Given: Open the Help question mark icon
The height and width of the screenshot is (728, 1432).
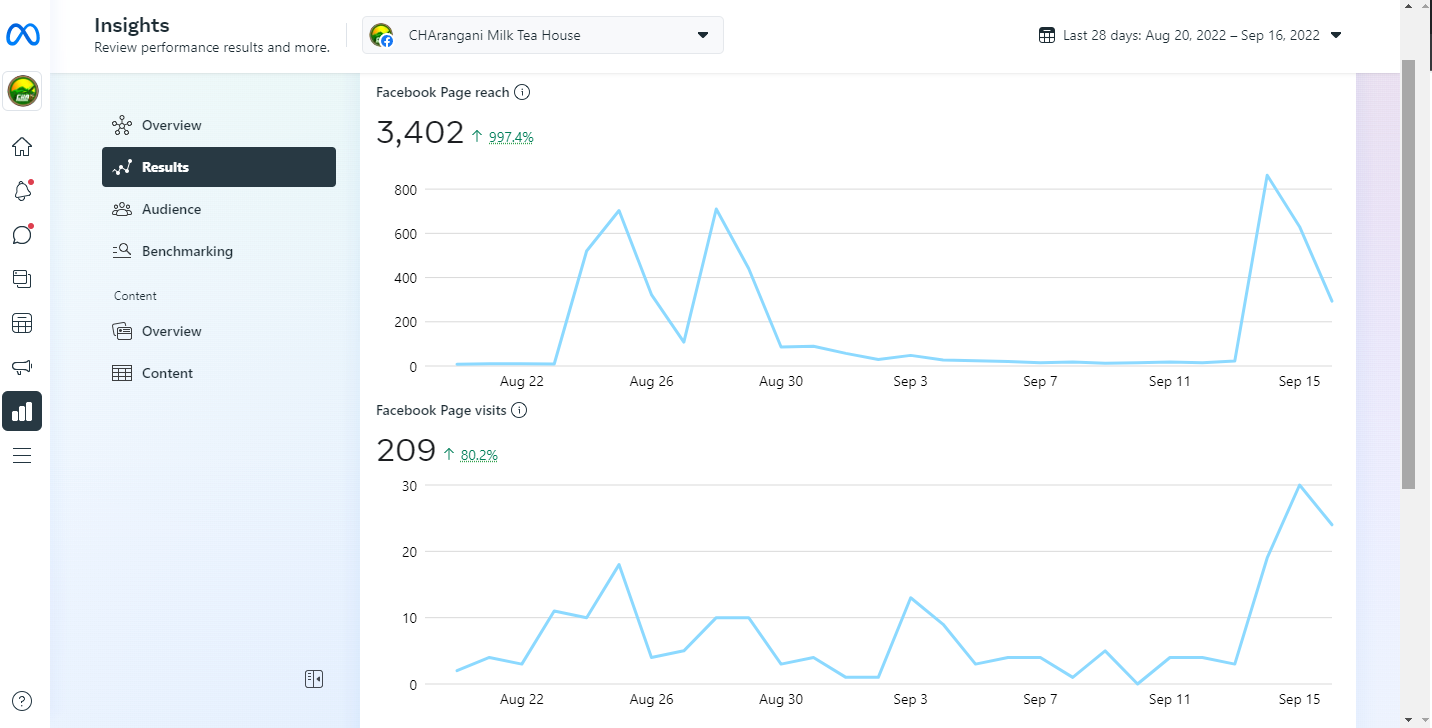Looking at the screenshot, I should coord(22,701).
